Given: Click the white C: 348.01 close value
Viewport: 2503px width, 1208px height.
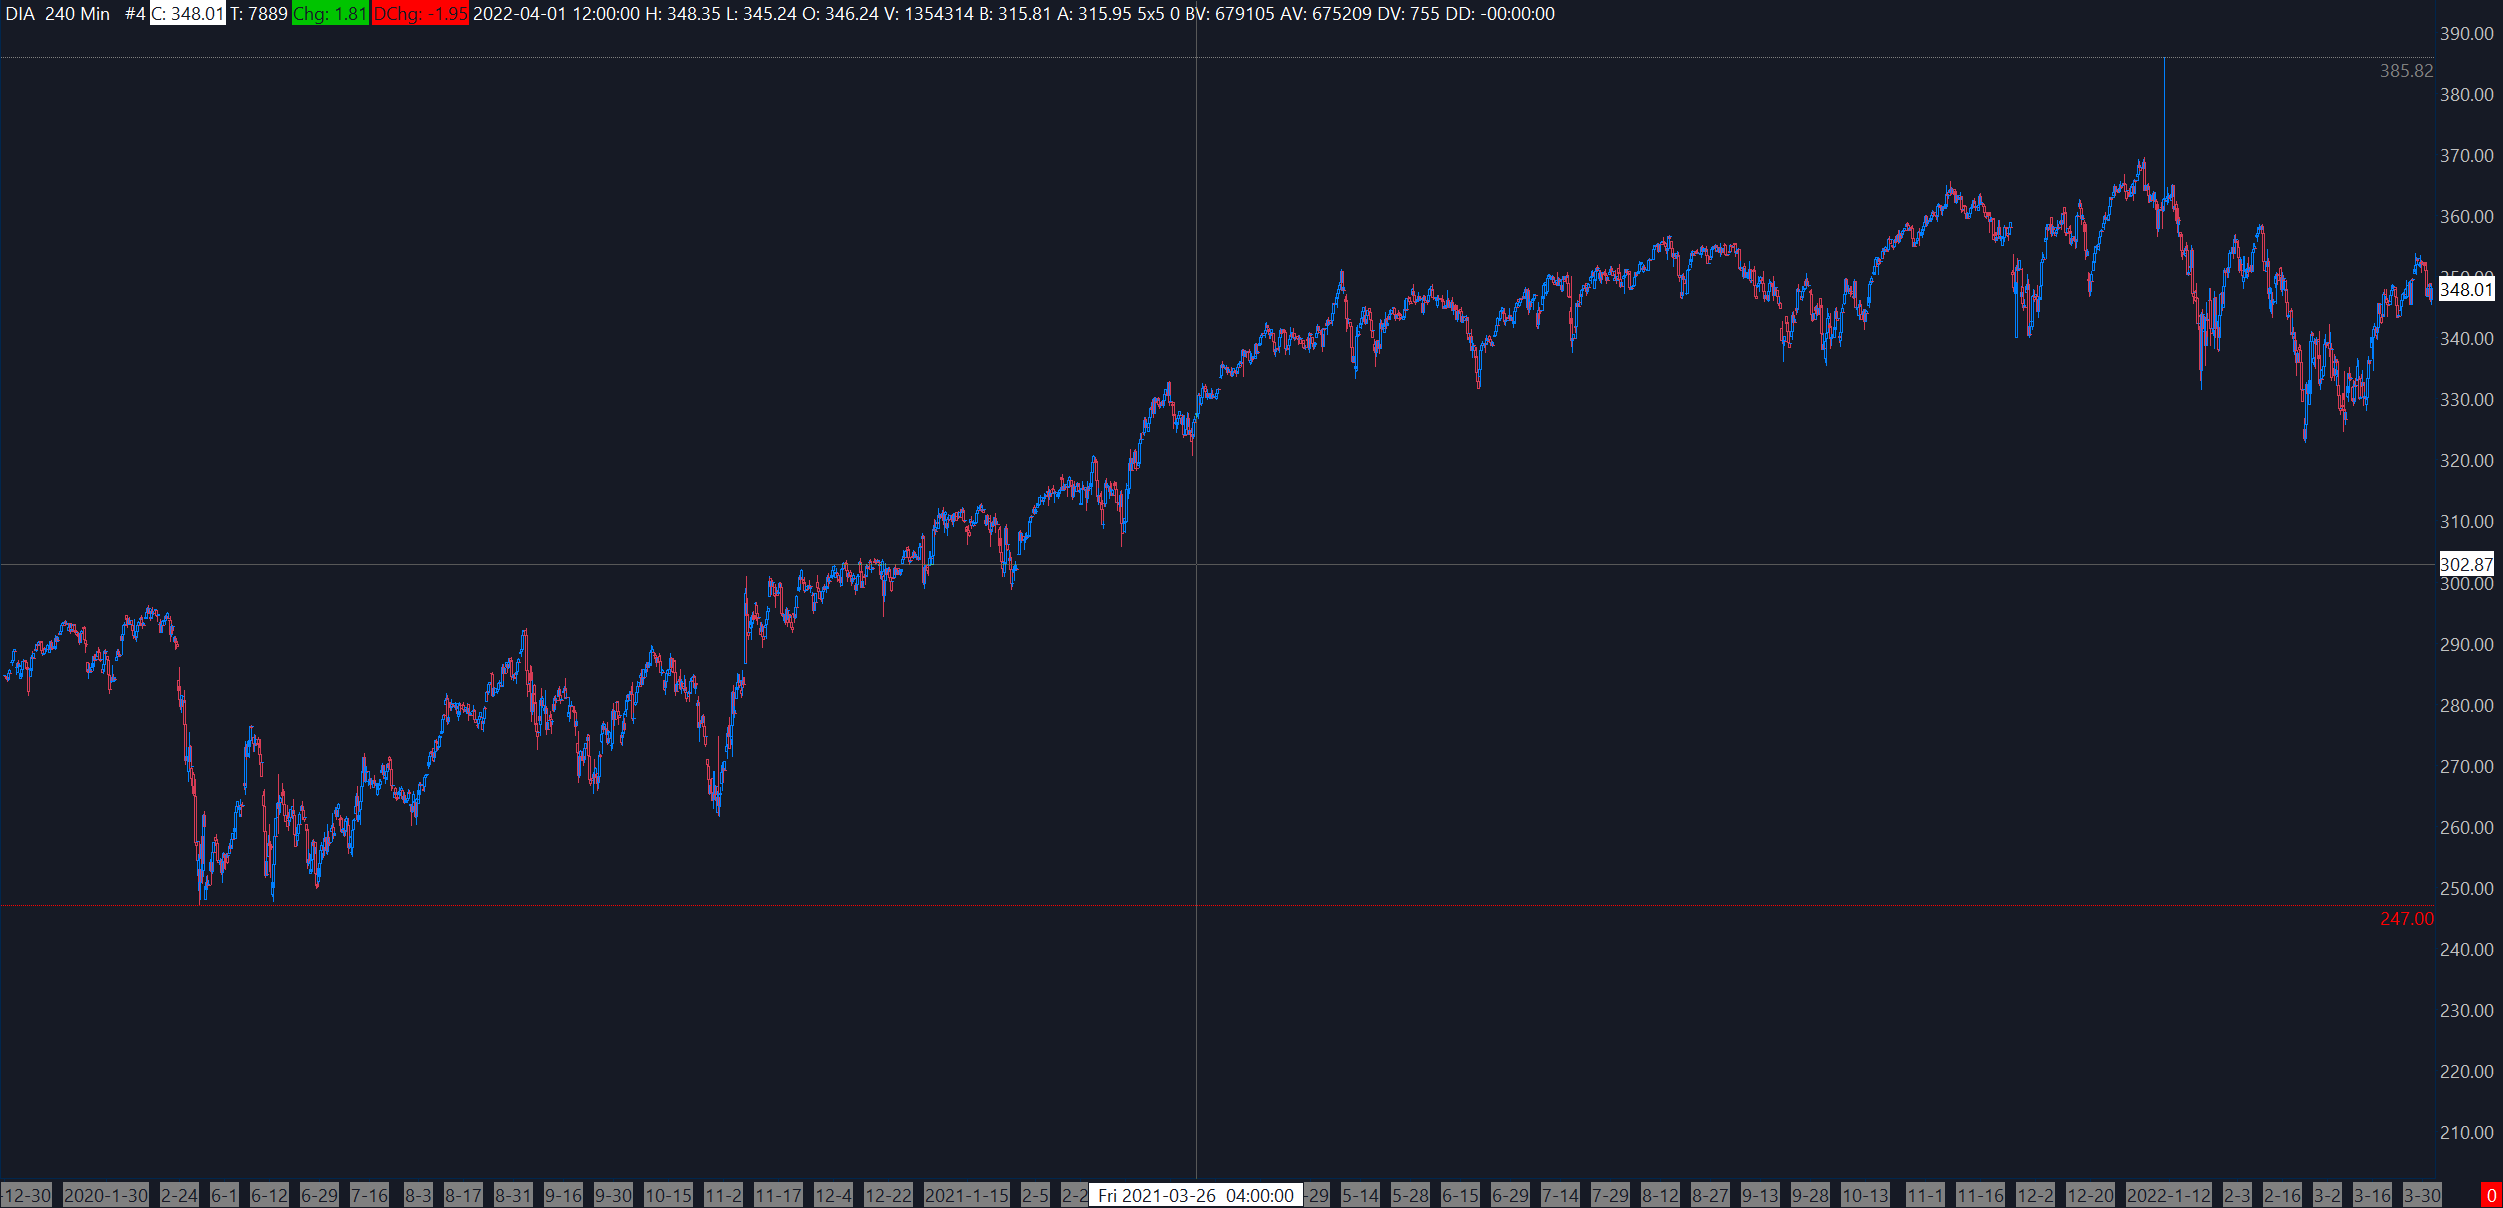Looking at the screenshot, I should click(x=188, y=14).
